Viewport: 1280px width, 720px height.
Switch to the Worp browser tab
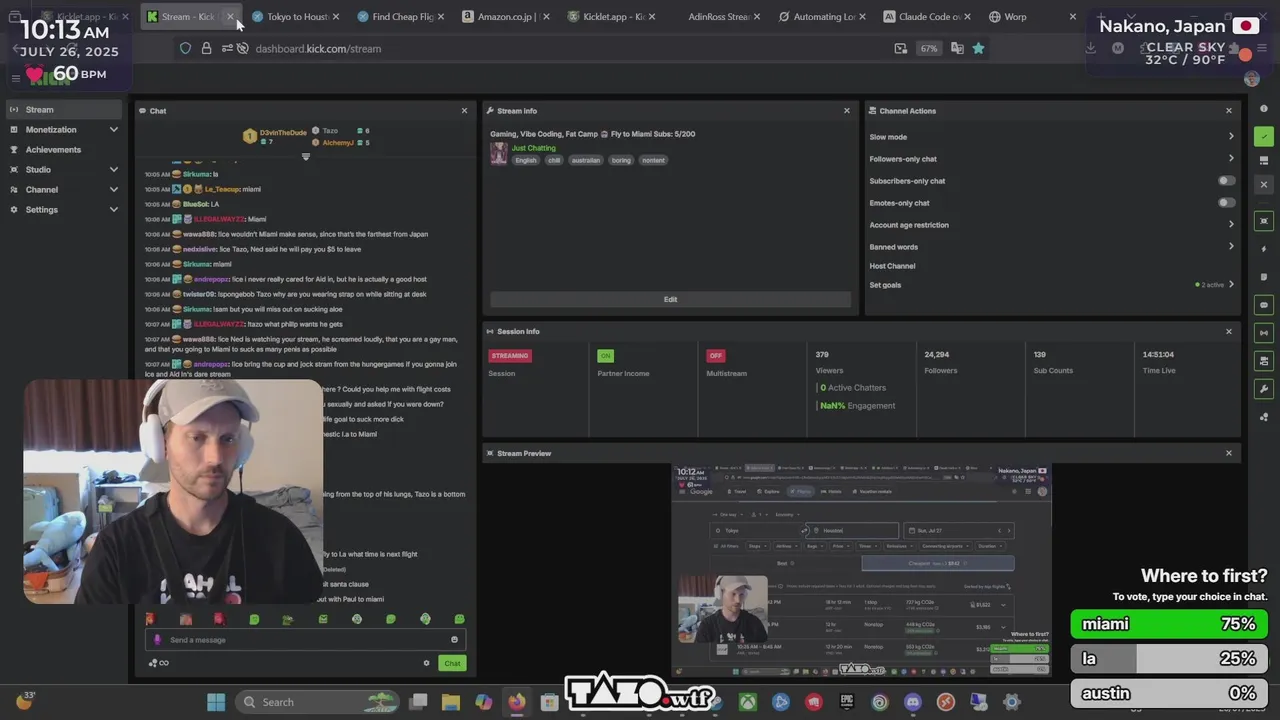[1033, 17]
